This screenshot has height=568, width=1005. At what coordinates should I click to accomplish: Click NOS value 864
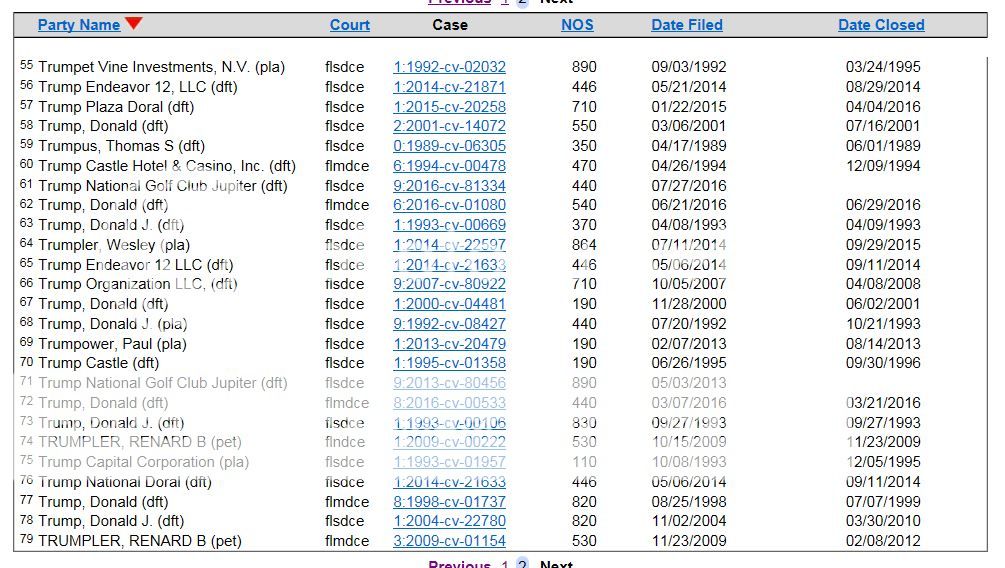584,244
